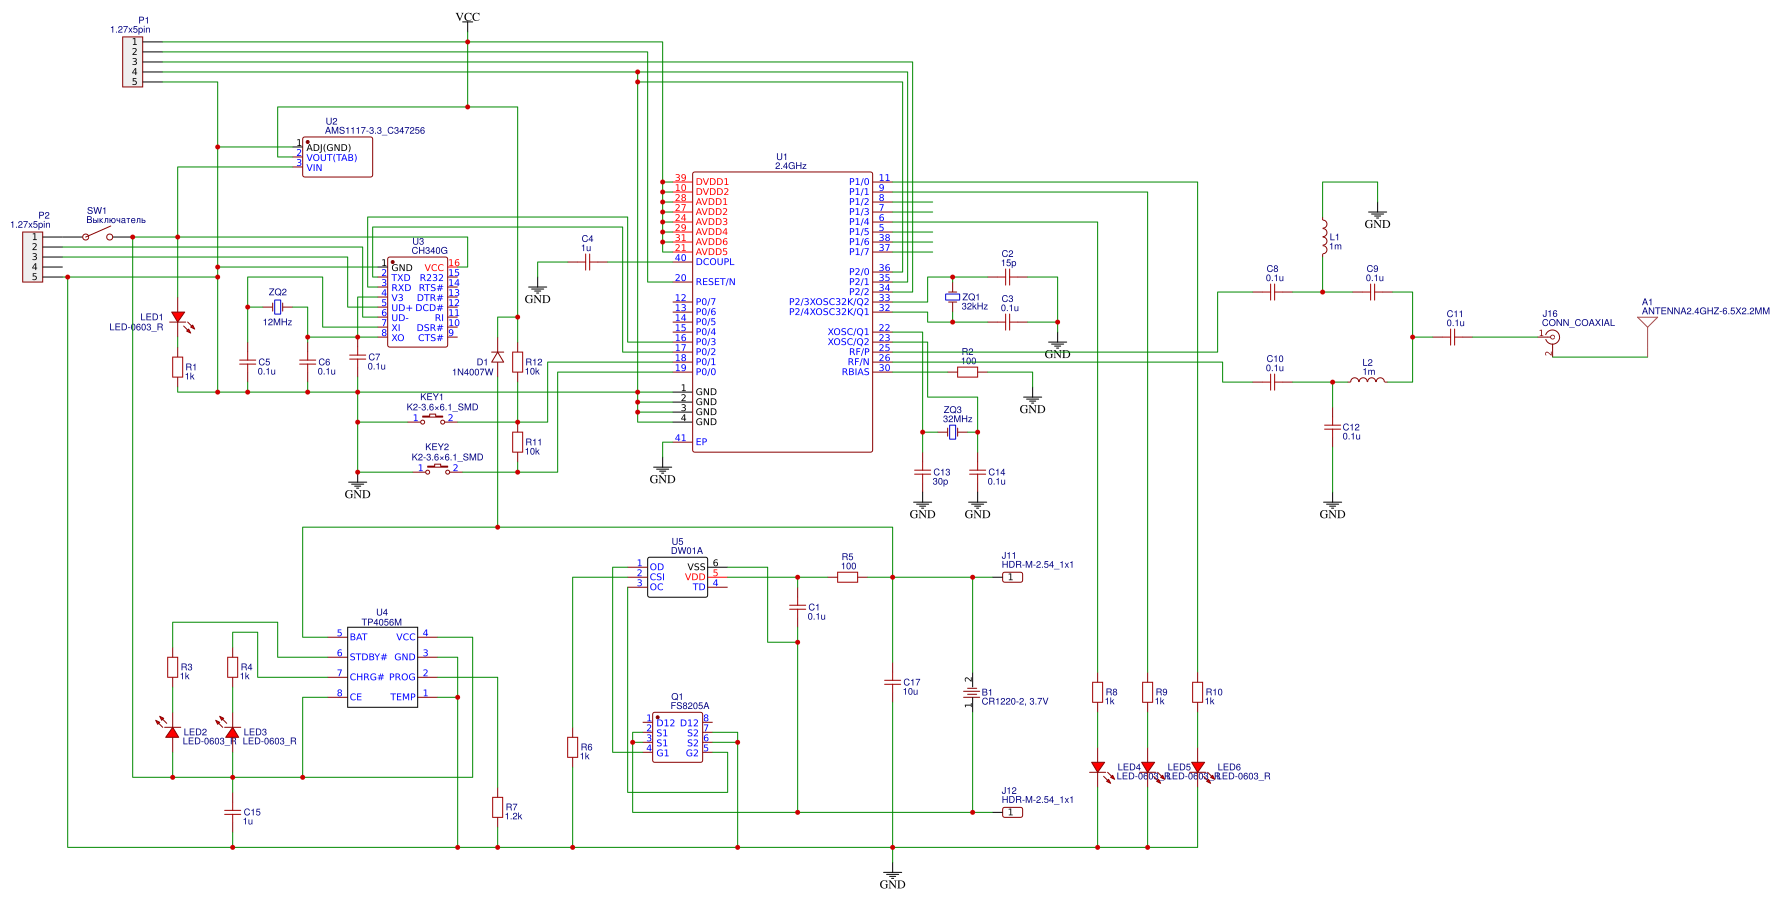Click the J12 header pin
This screenshot has height=901, width=1780.
1012,812
